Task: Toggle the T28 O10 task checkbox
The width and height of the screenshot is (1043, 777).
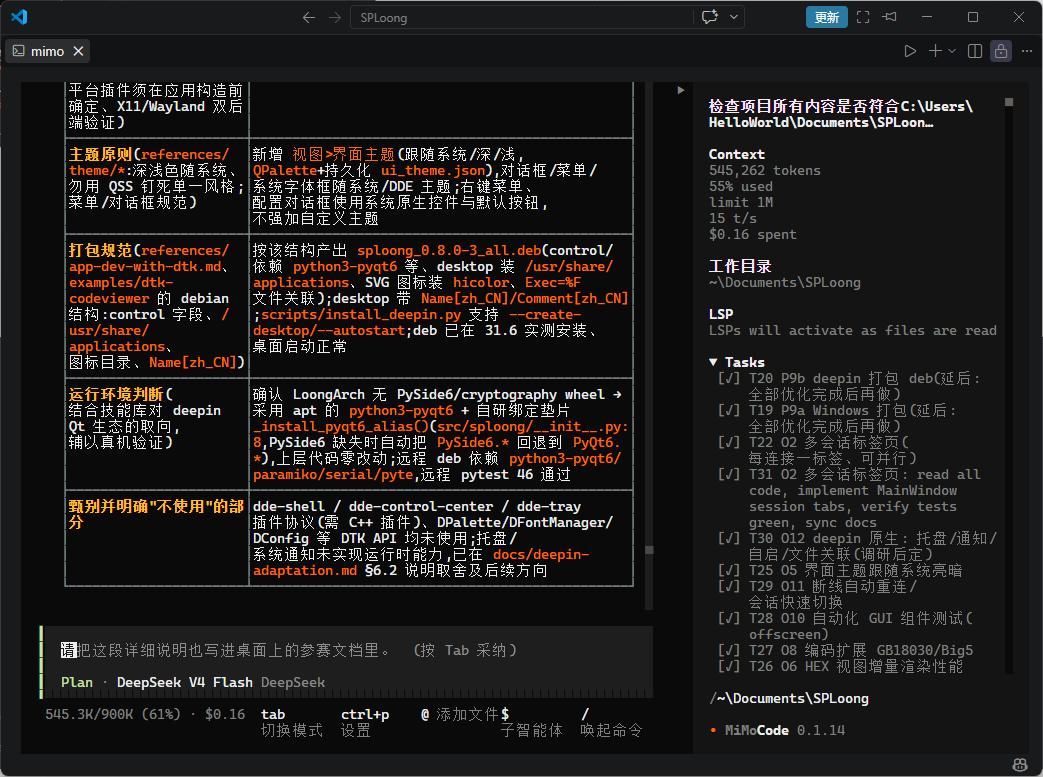Action: (x=729, y=618)
